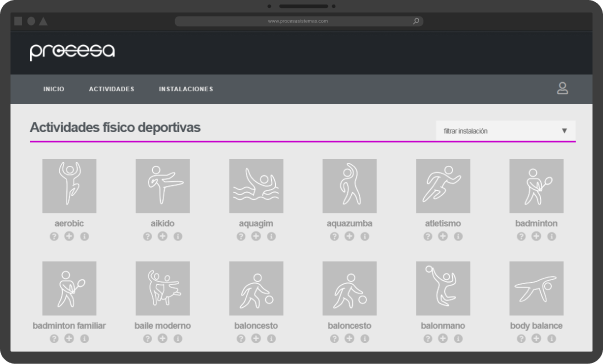
Task: Open the body balance pose thumbnail
Action: click(536, 288)
